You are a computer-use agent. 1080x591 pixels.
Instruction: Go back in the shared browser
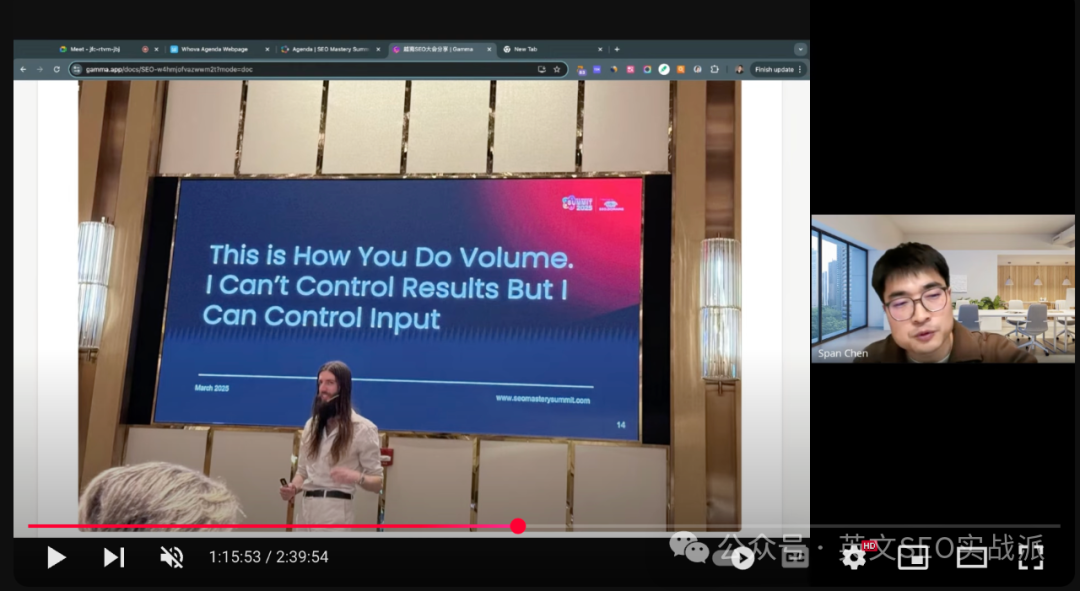point(23,70)
